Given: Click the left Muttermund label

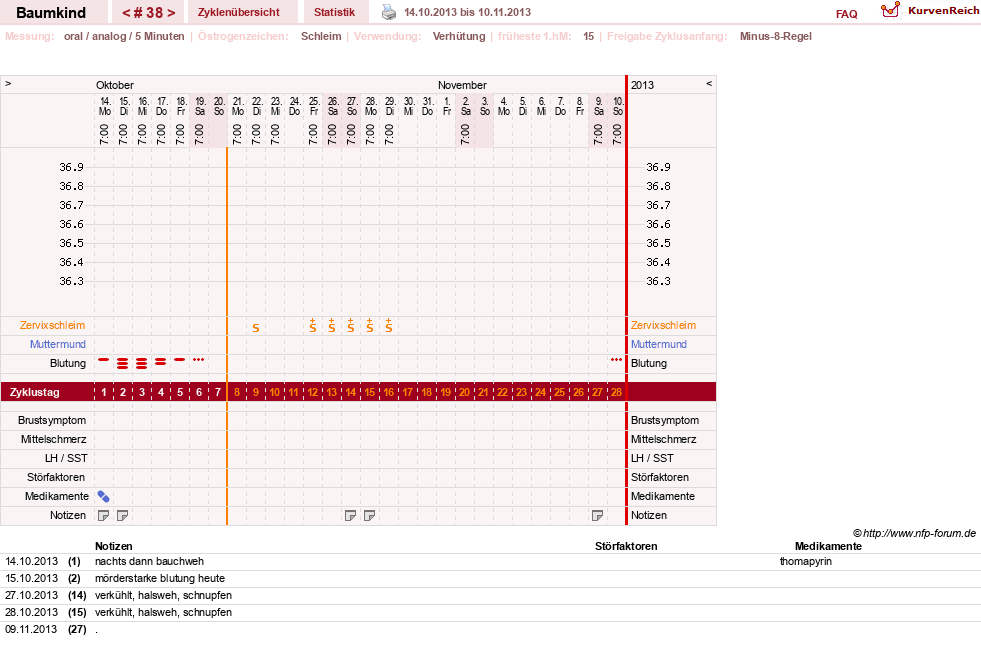Looking at the screenshot, I should 58,344.
